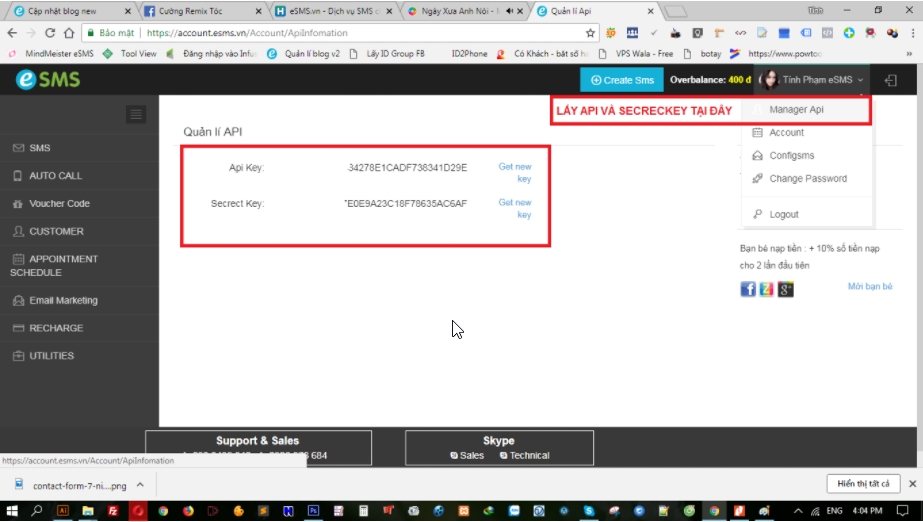Click the eSMS logo in header
This screenshot has height=522, width=923.
click(x=48, y=80)
